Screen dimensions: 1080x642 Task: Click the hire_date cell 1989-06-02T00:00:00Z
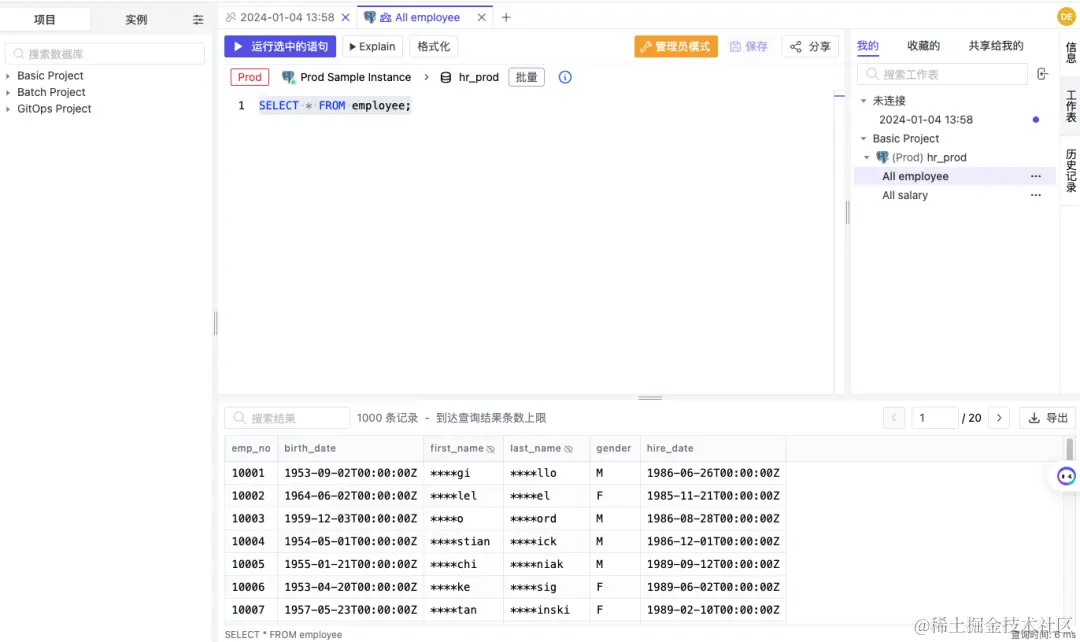[x=713, y=587]
